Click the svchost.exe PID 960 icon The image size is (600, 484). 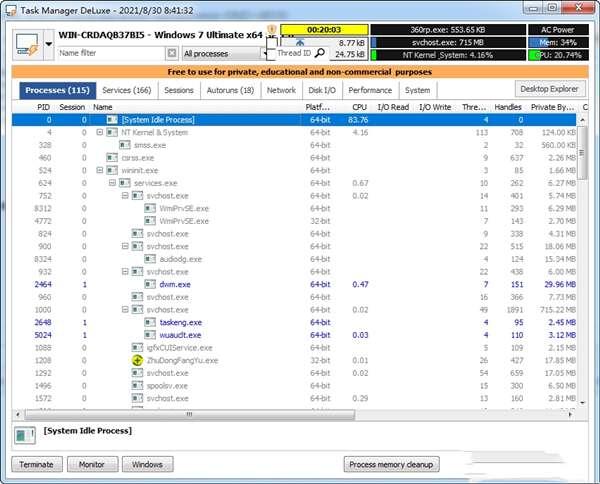[137, 297]
